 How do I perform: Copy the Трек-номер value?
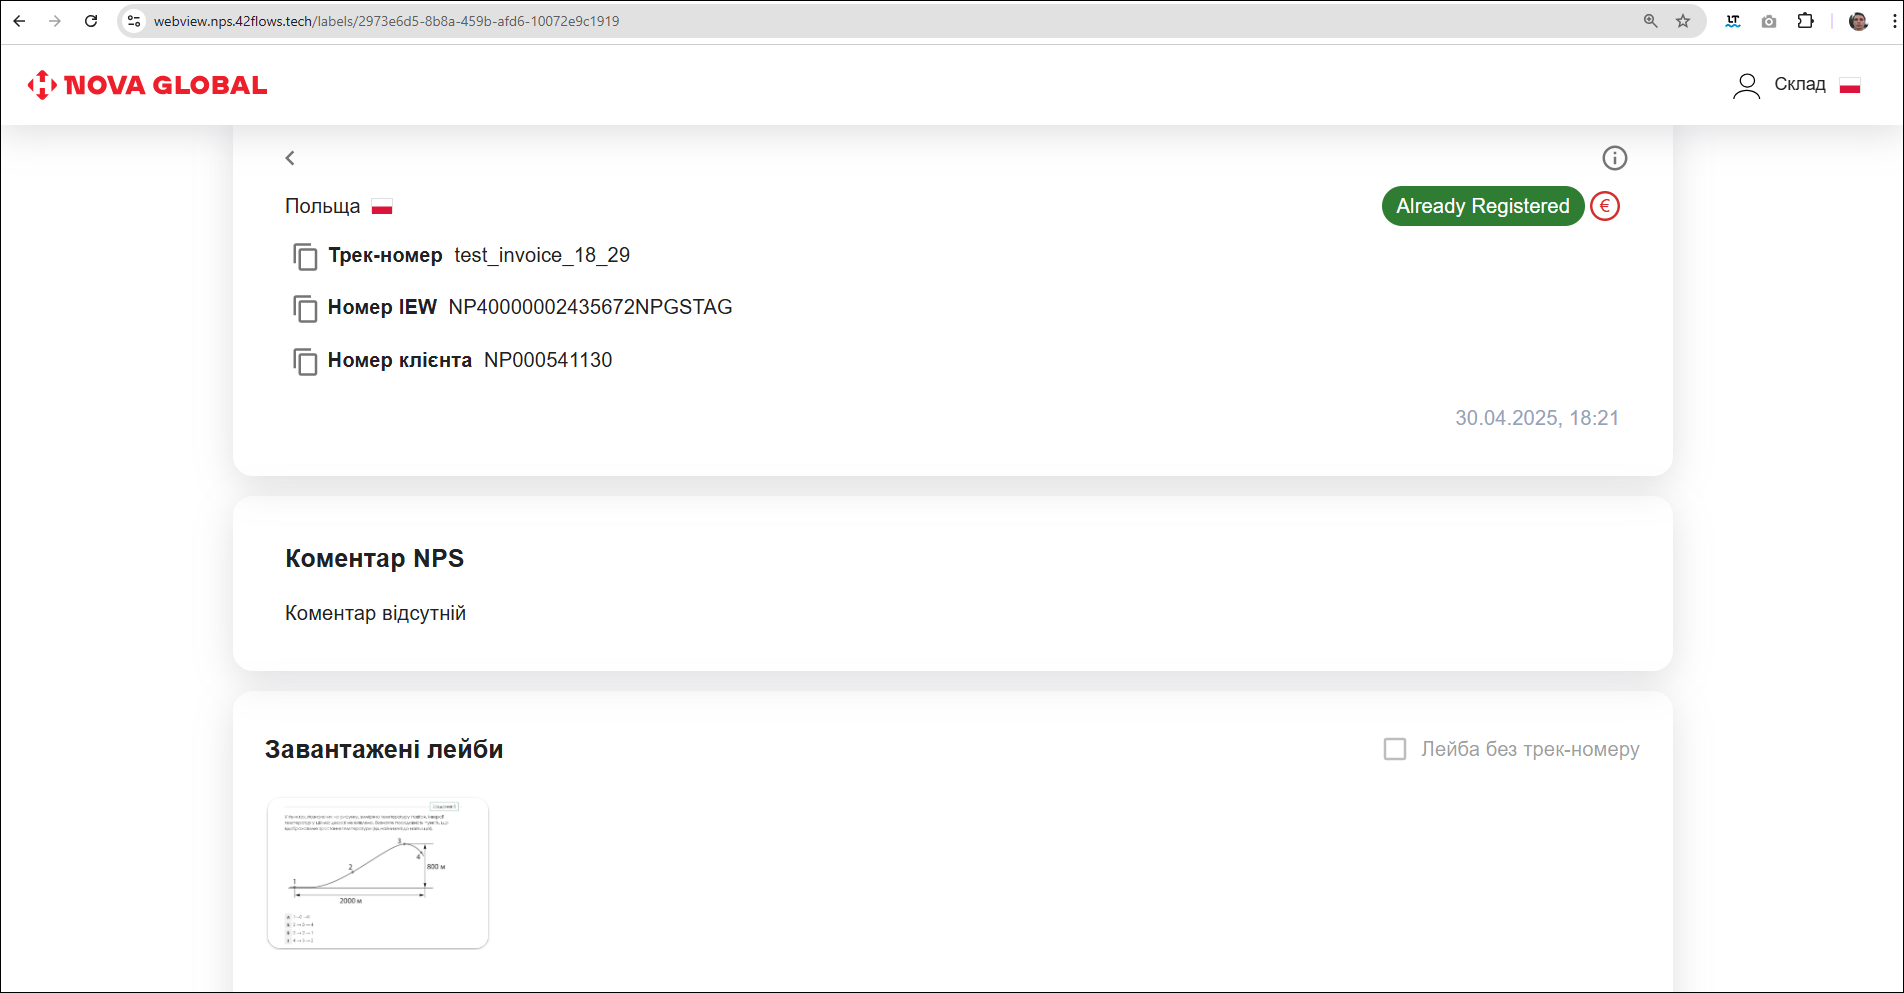(x=305, y=256)
